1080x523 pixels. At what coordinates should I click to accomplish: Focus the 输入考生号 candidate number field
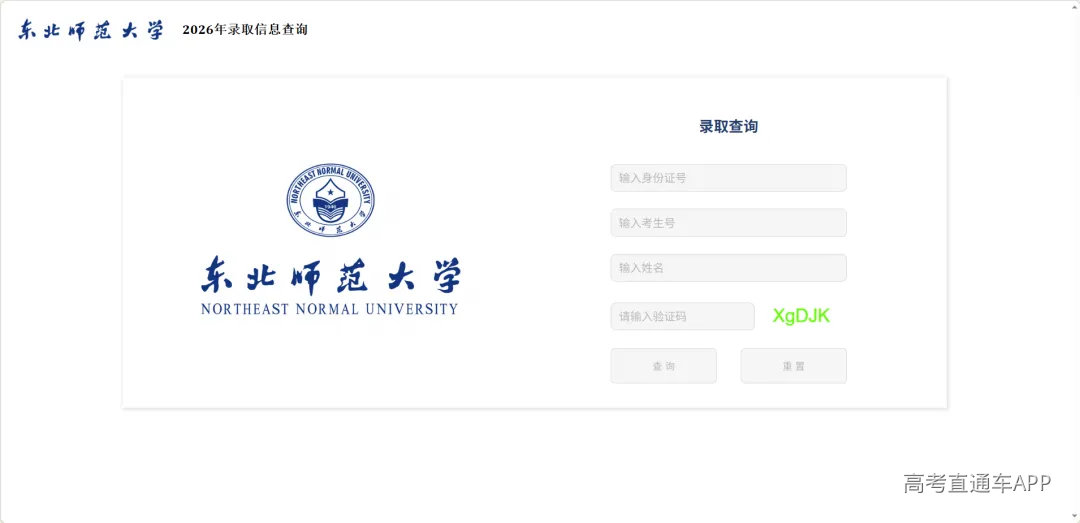(728, 223)
